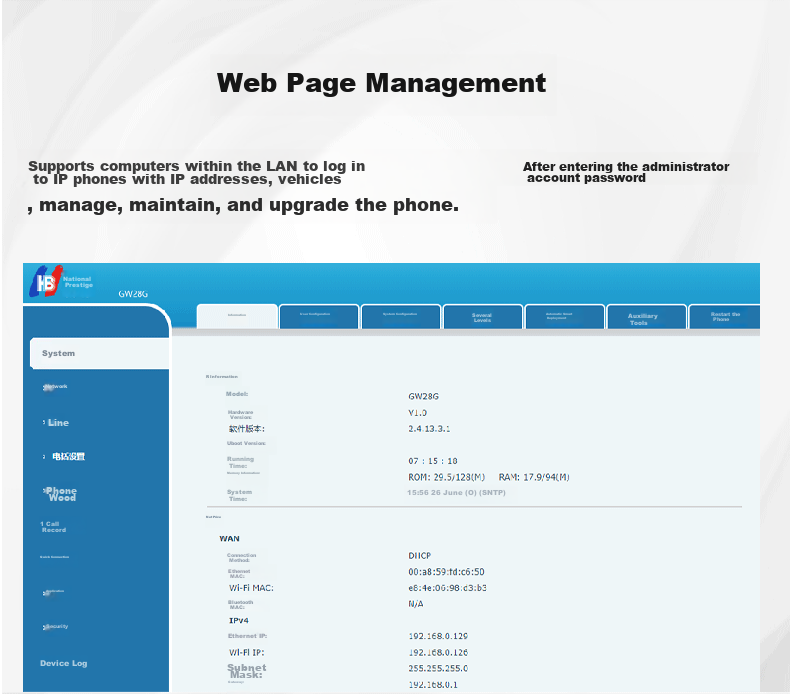Select System in the sidebar
This screenshot has width=790, height=694.
pyautogui.click(x=99, y=353)
